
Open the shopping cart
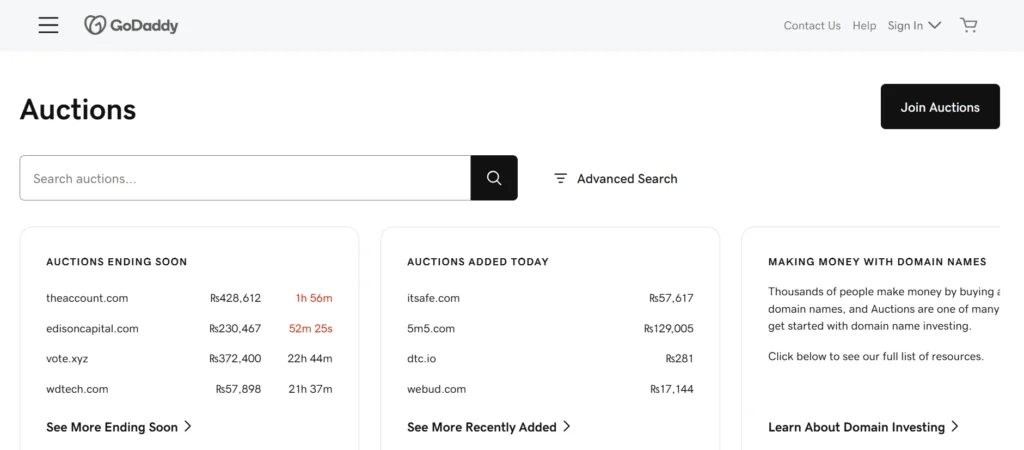tap(968, 25)
